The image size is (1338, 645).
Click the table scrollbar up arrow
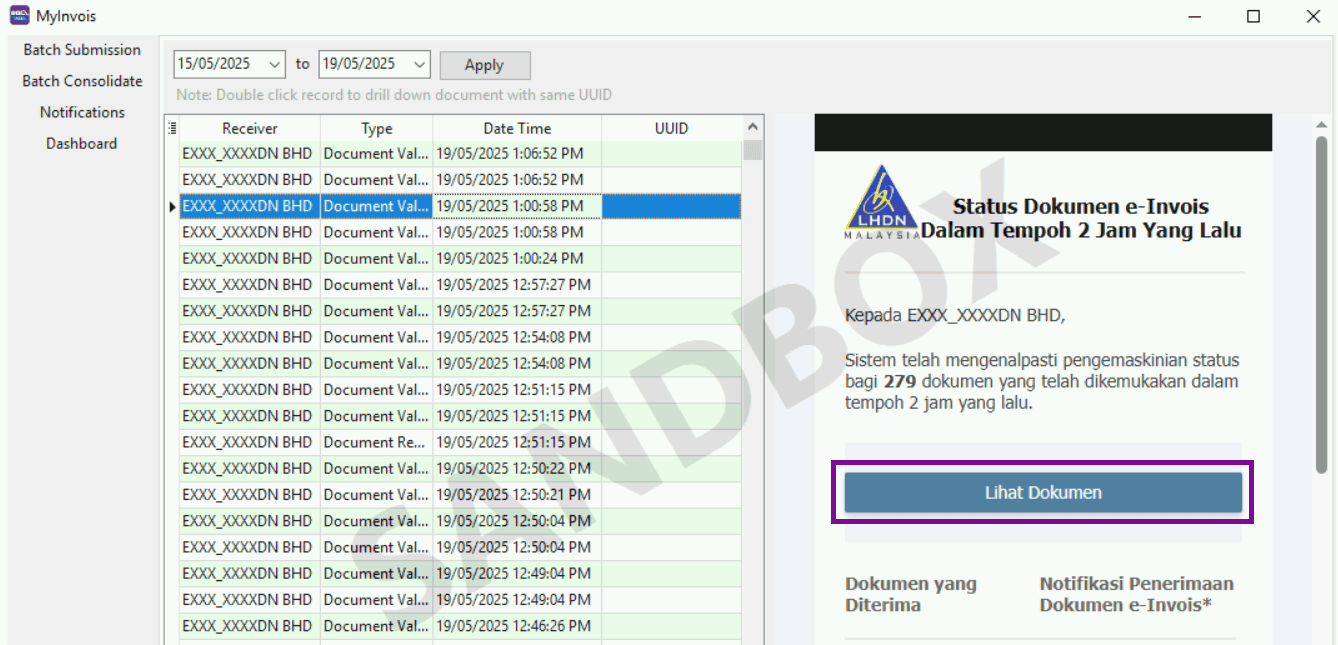(x=753, y=128)
